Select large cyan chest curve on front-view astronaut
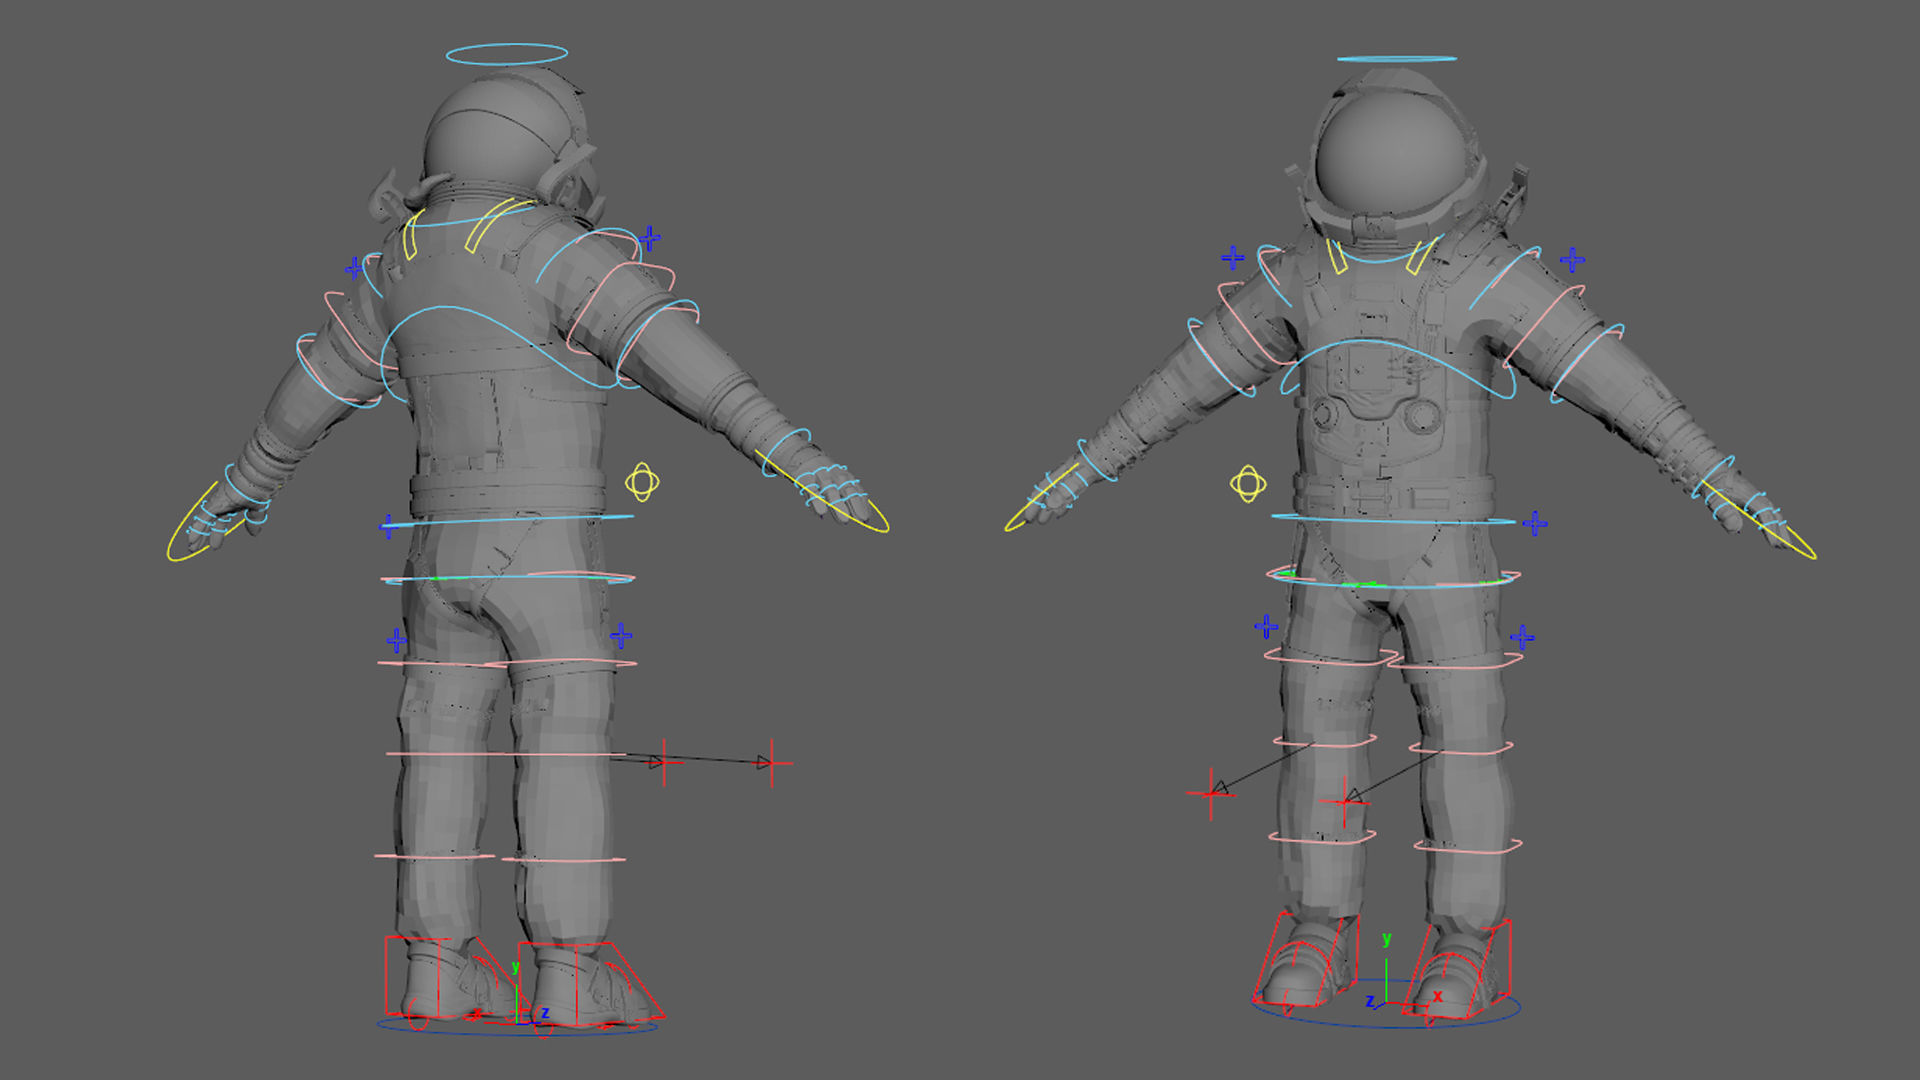Viewport: 1920px width, 1080px height. [1398, 370]
